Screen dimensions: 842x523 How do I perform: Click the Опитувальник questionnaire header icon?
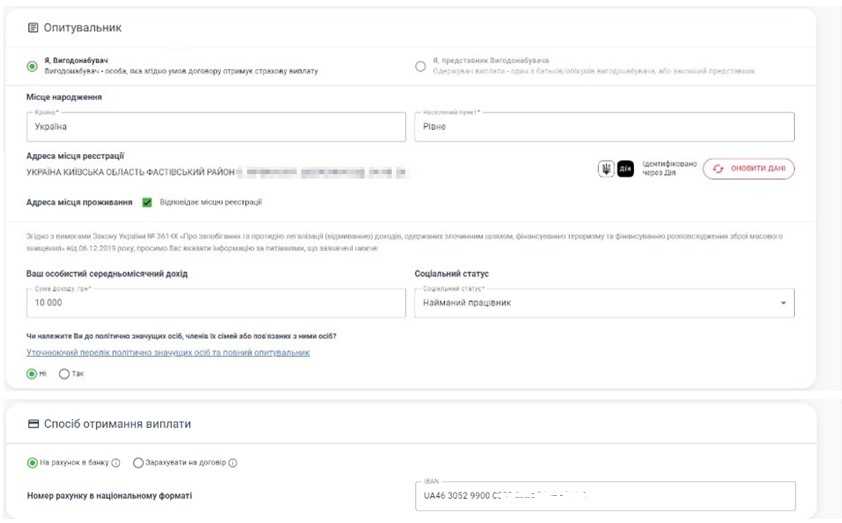point(33,28)
